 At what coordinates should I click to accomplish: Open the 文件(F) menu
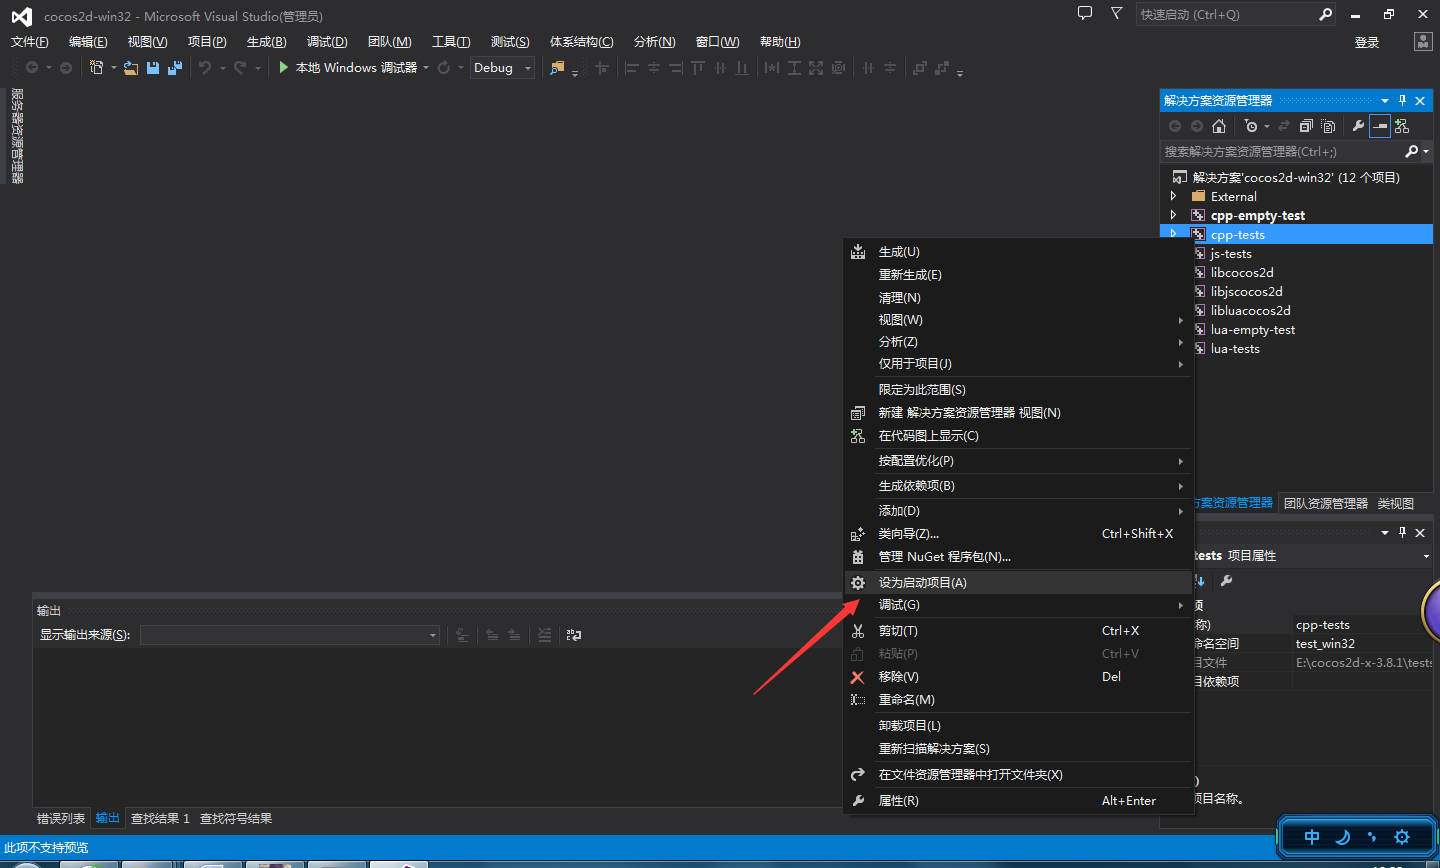[30, 41]
